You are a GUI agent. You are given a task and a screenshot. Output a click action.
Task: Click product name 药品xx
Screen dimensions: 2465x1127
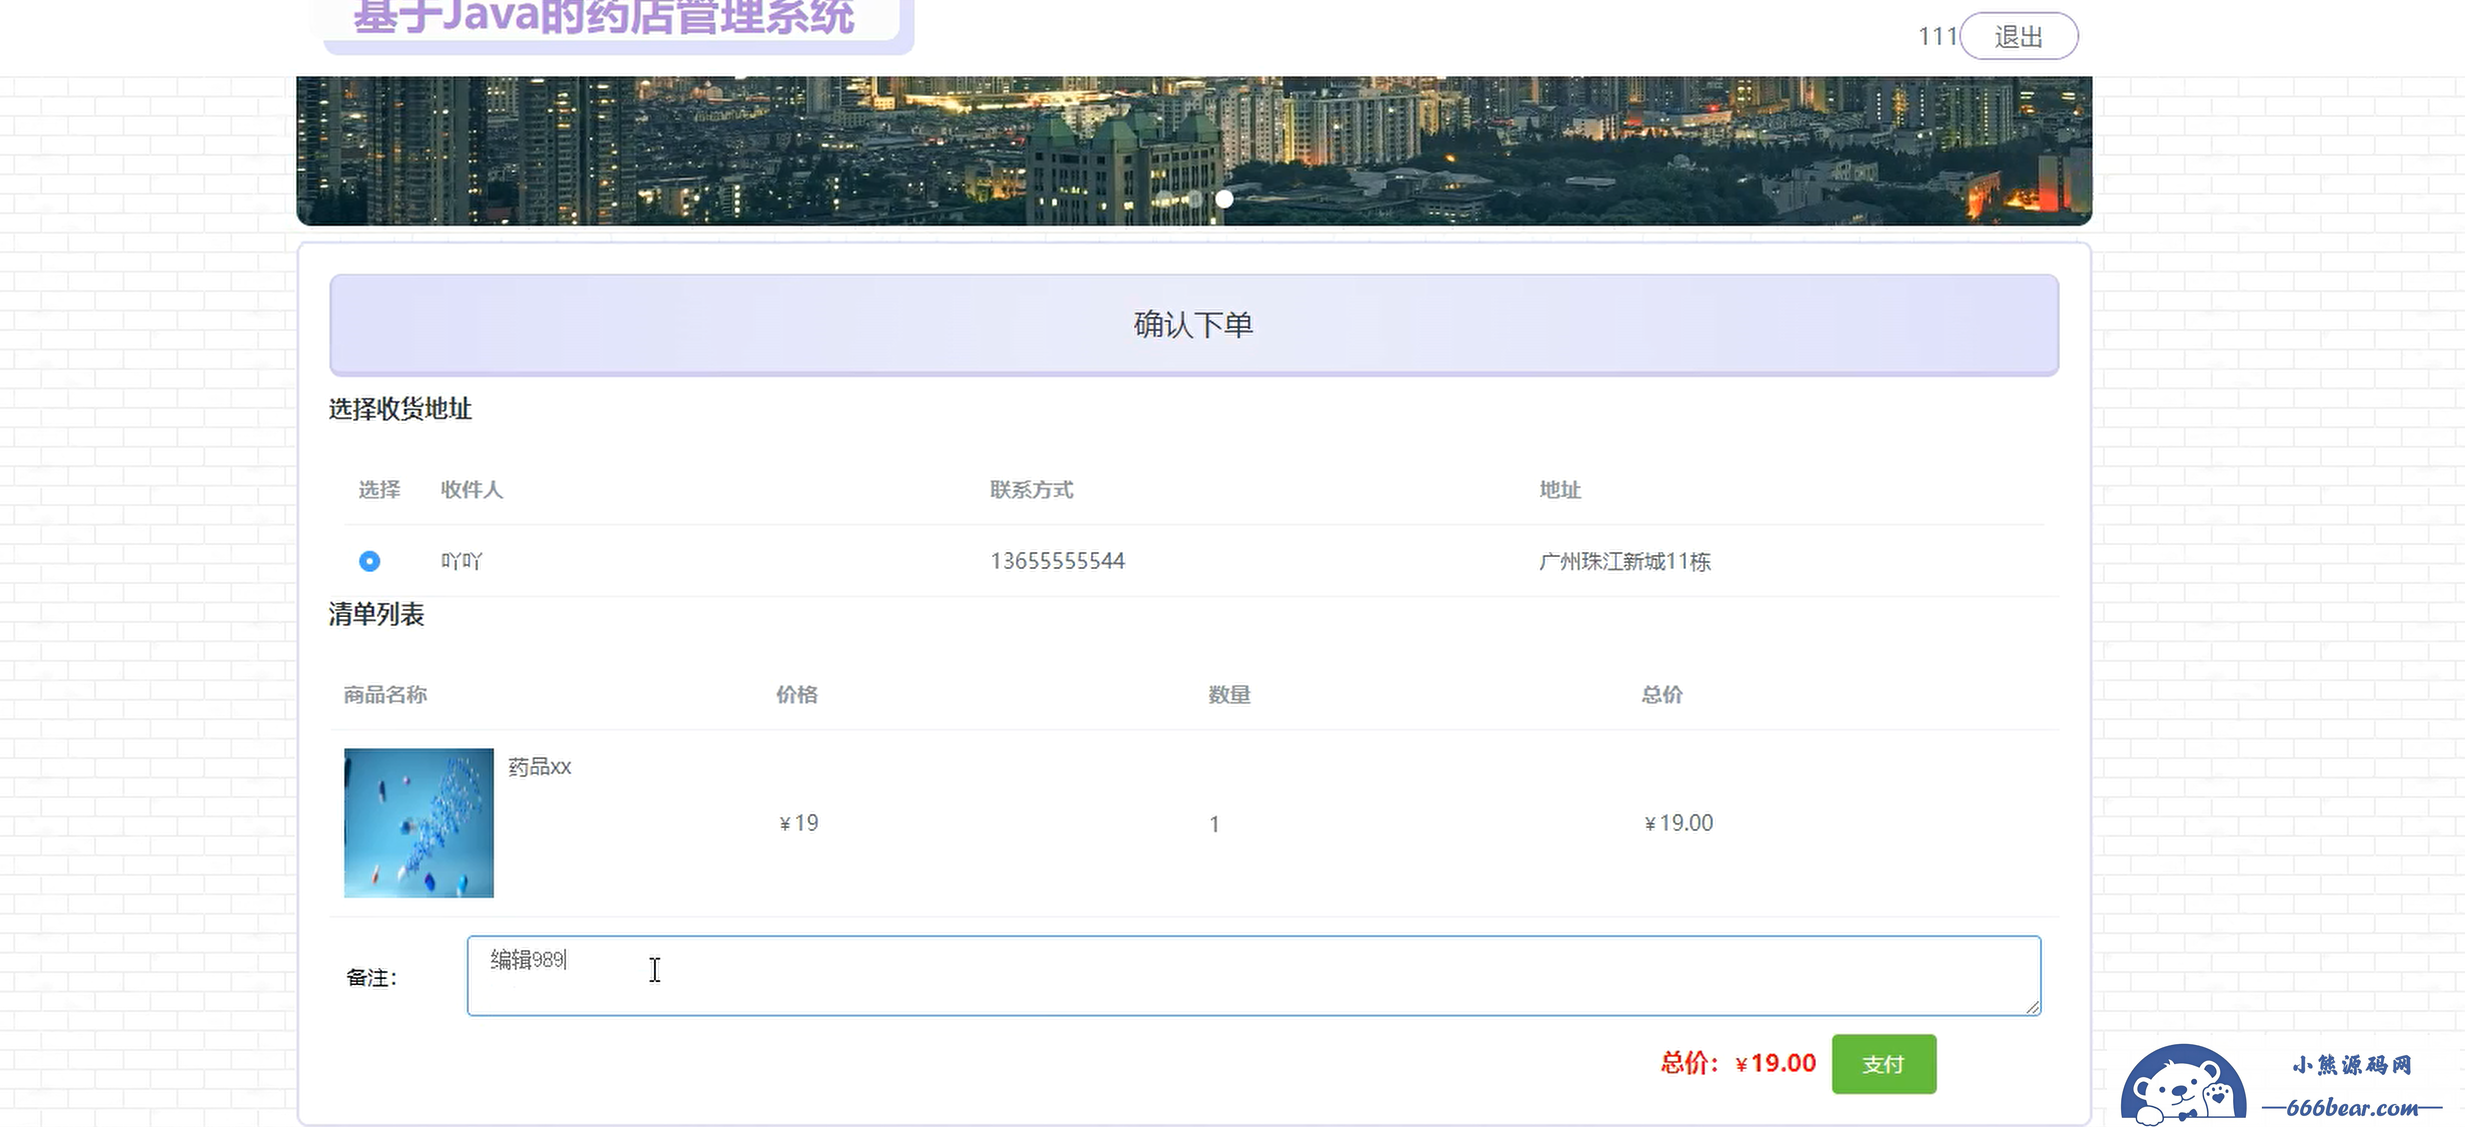coord(539,767)
